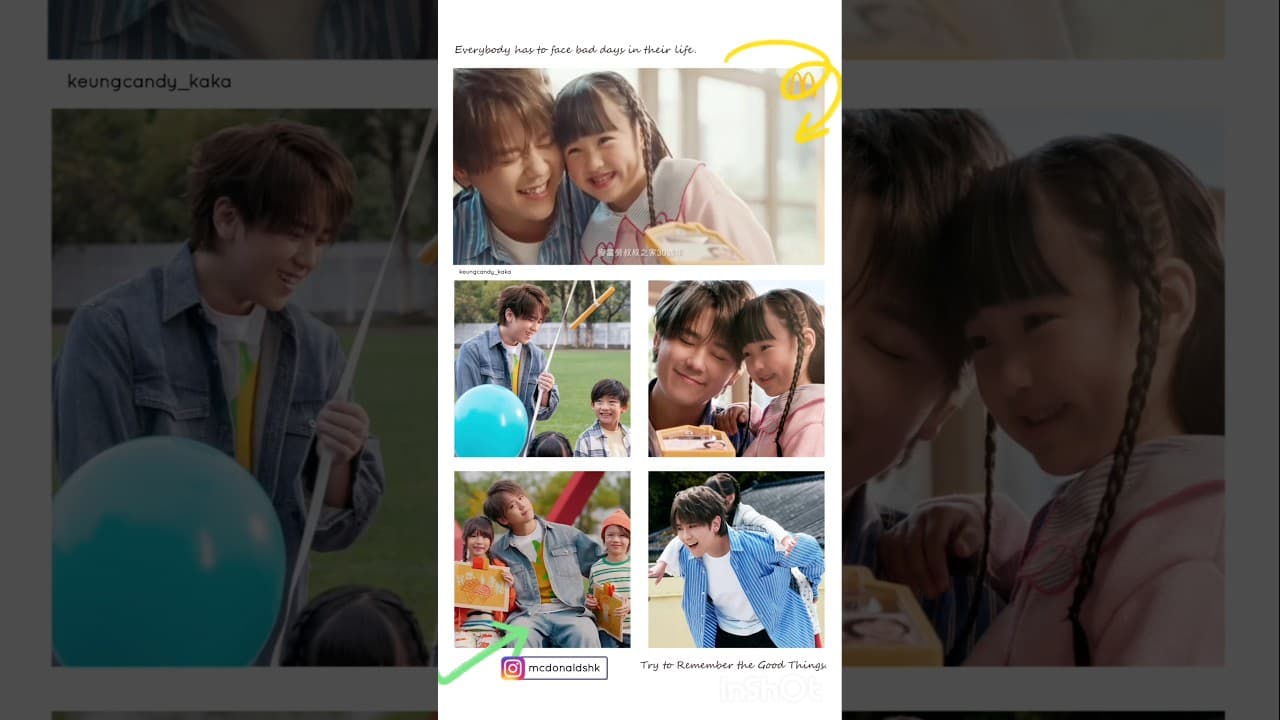Screen dimensions: 1280x720
Task: Click the small "keungcandy_kaka" credit under the top photo
Action: pyautogui.click(x=485, y=271)
